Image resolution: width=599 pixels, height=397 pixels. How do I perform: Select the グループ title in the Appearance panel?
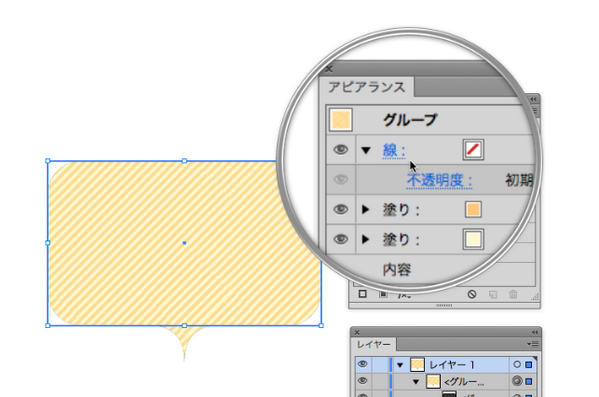coord(410,120)
